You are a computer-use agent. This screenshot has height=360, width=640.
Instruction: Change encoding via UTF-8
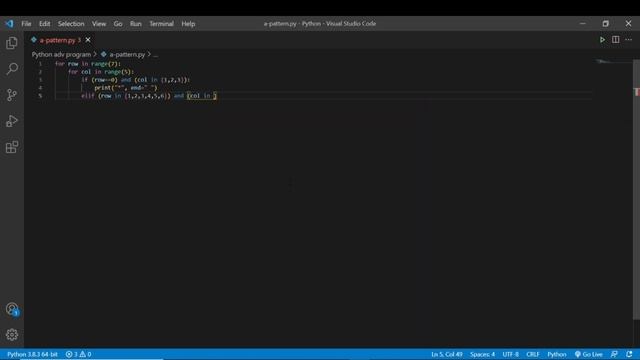click(x=511, y=354)
